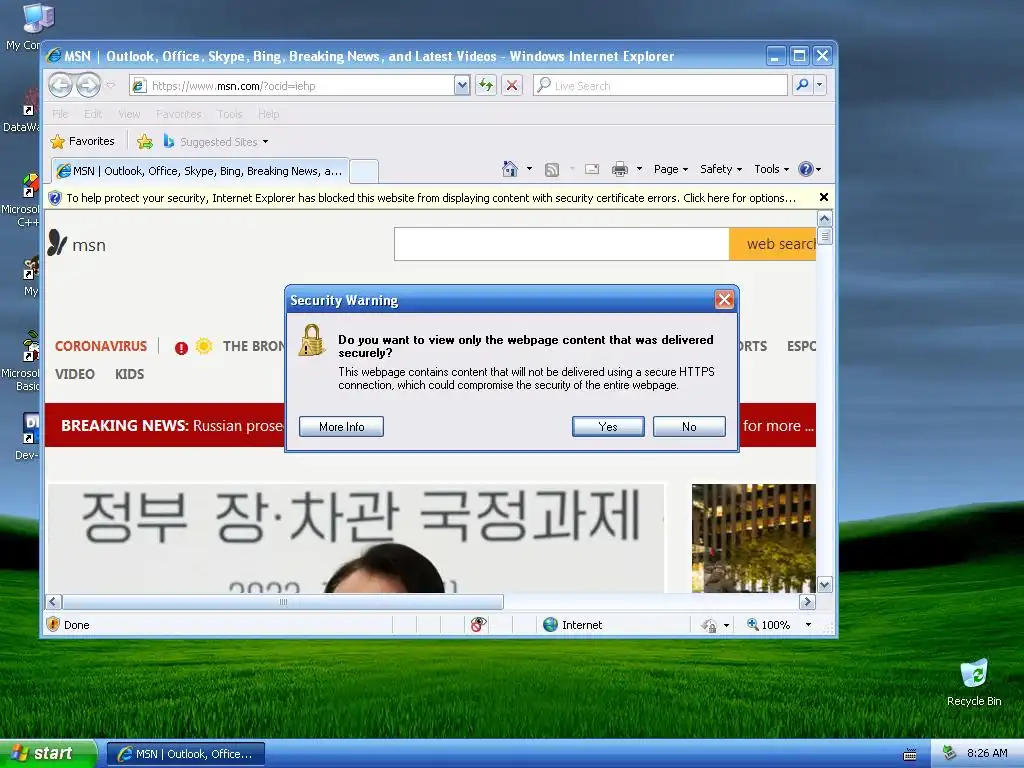Click the sun weather icon
The height and width of the screenshot is (768, 1024).
pos(204,345)
